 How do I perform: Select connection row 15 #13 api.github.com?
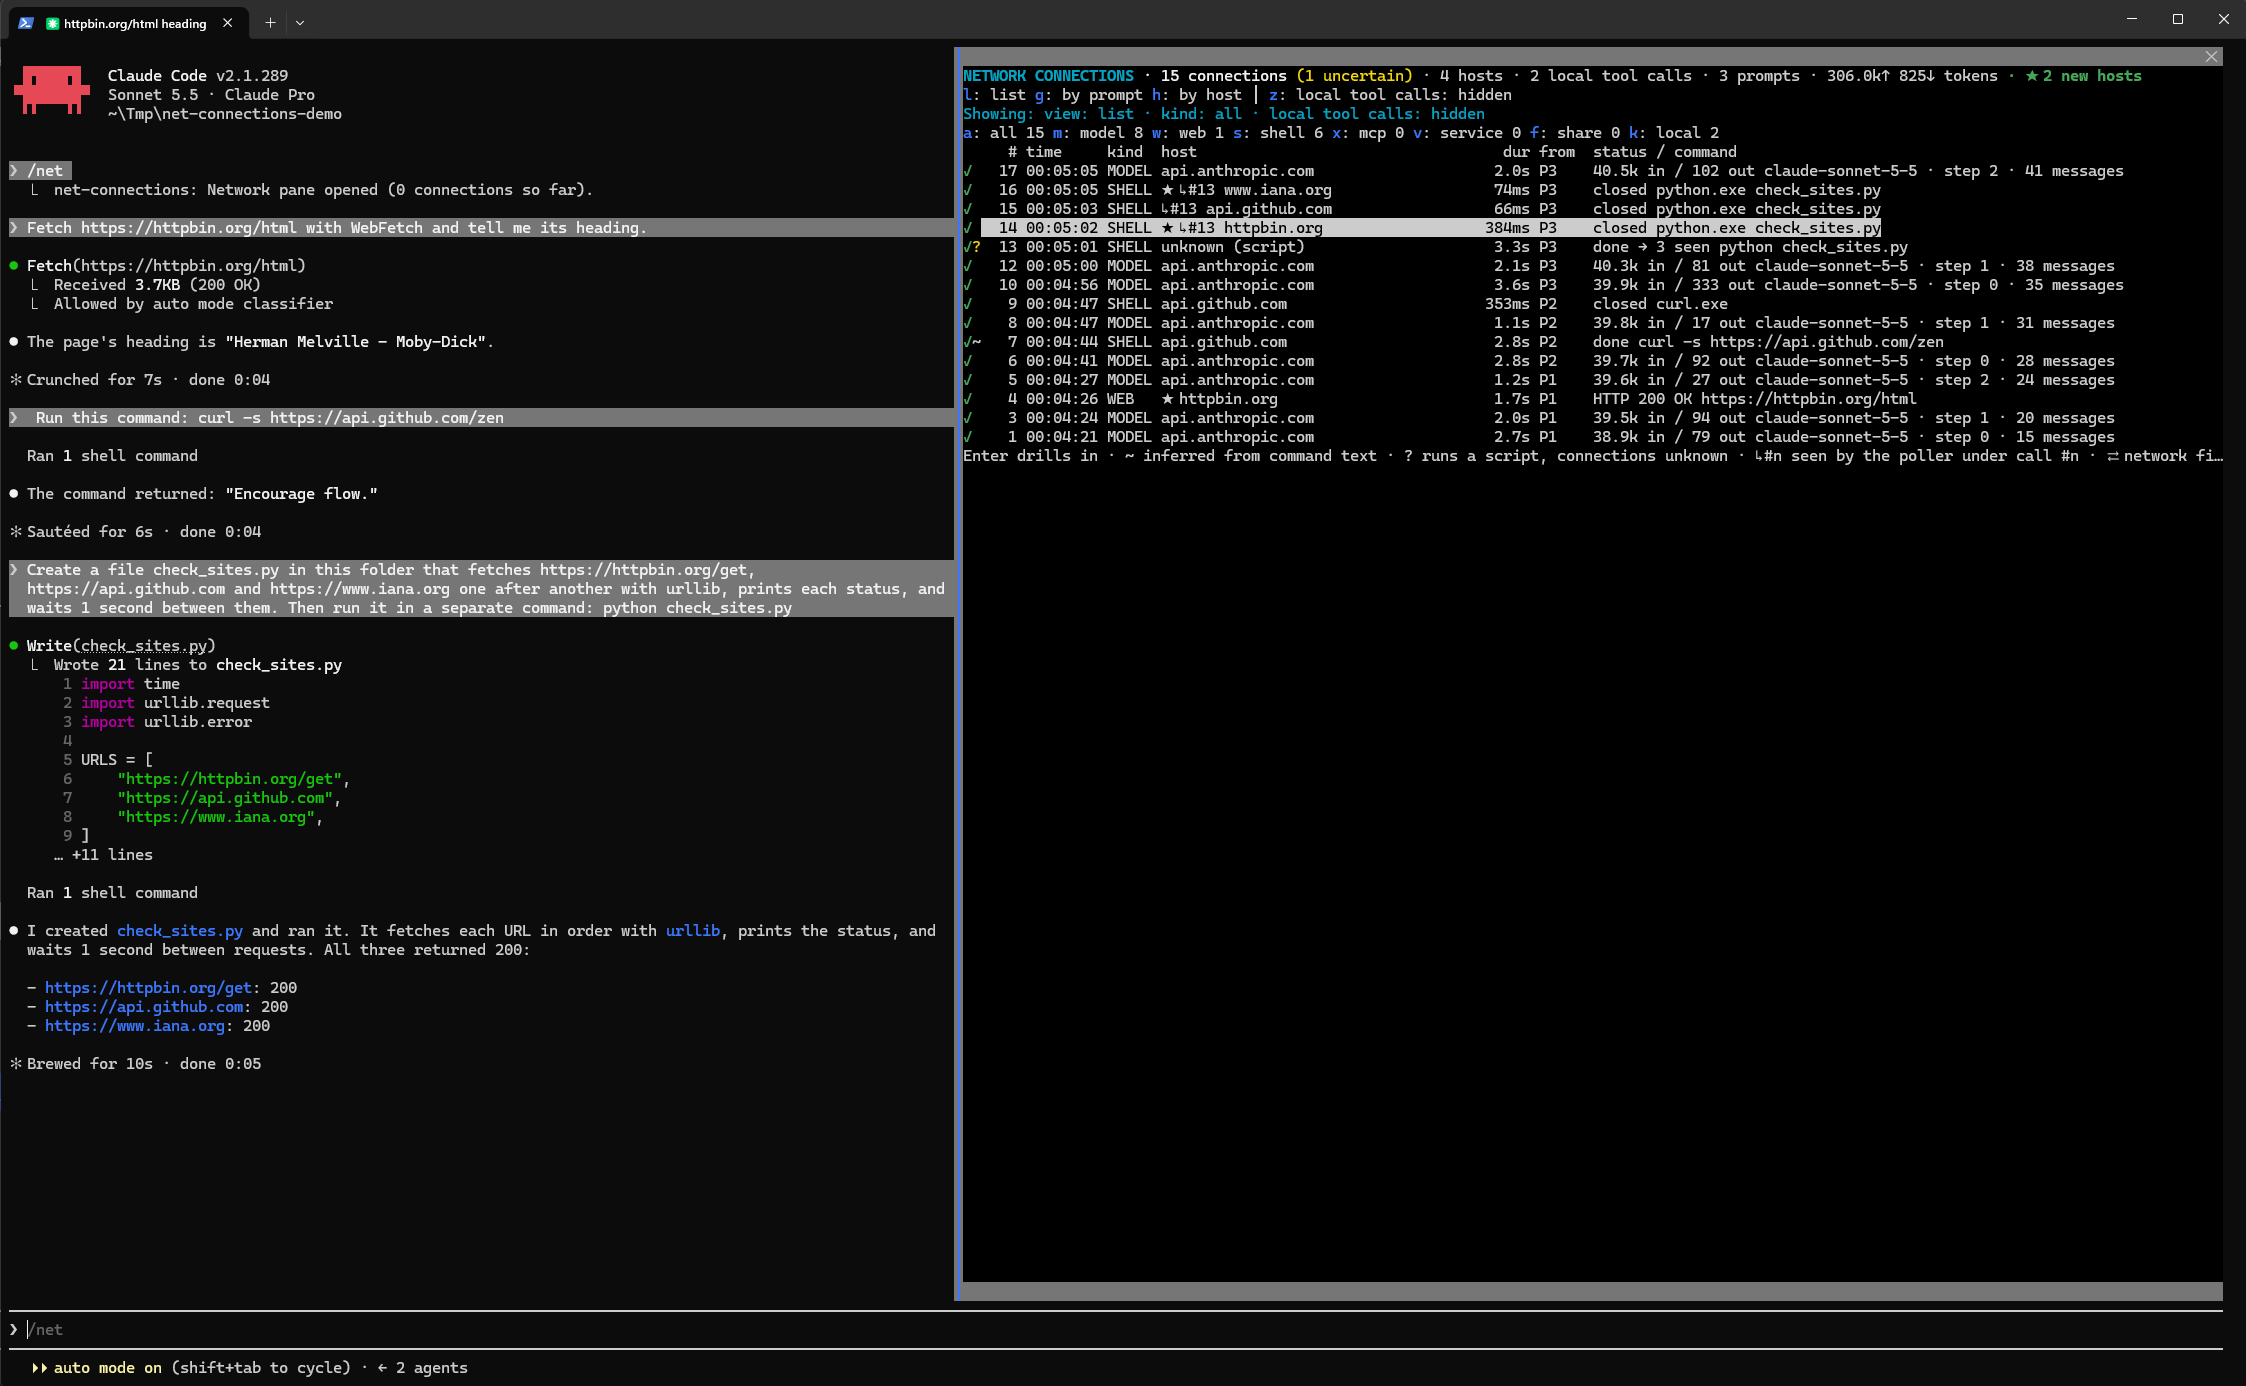(x=1422, y=209)
